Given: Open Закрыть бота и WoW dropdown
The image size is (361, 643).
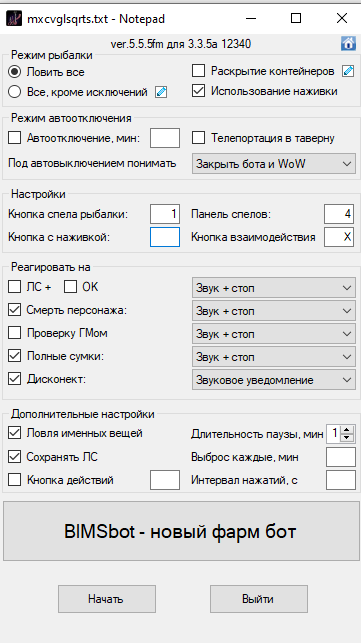Looking at the screenshot, I should point(274,164).
